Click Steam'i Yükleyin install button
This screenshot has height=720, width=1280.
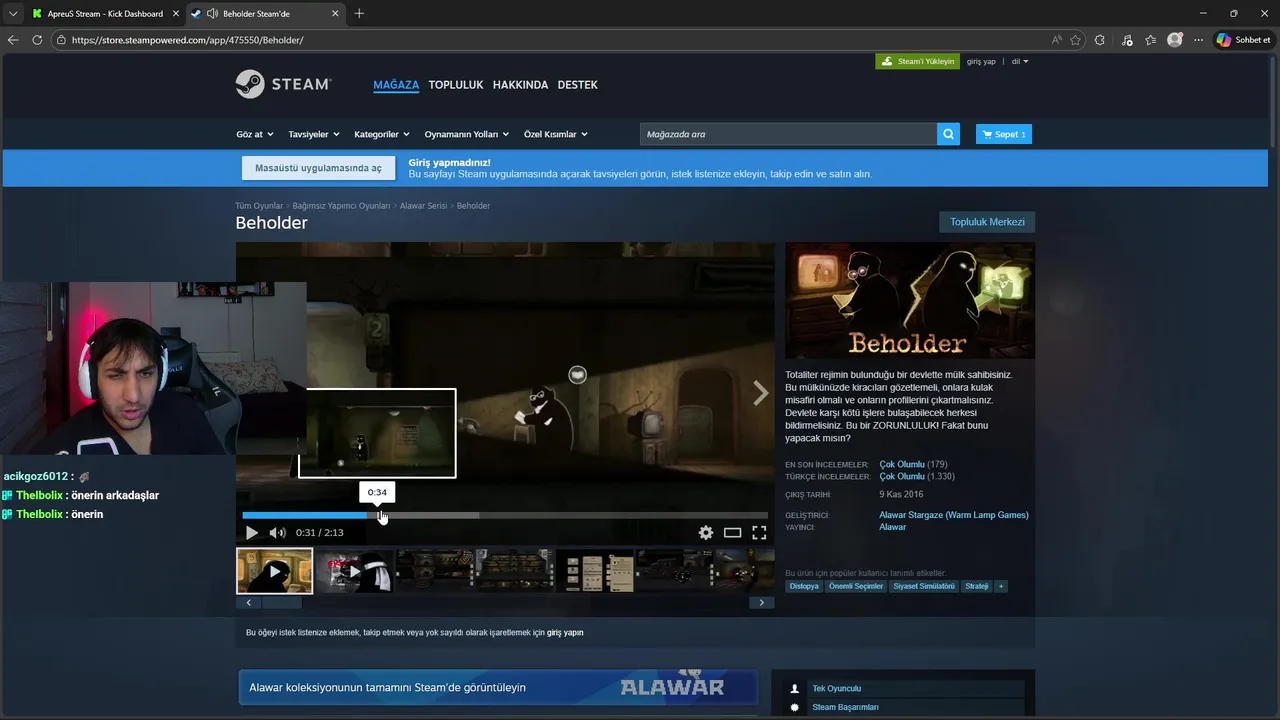coord(917,61)
